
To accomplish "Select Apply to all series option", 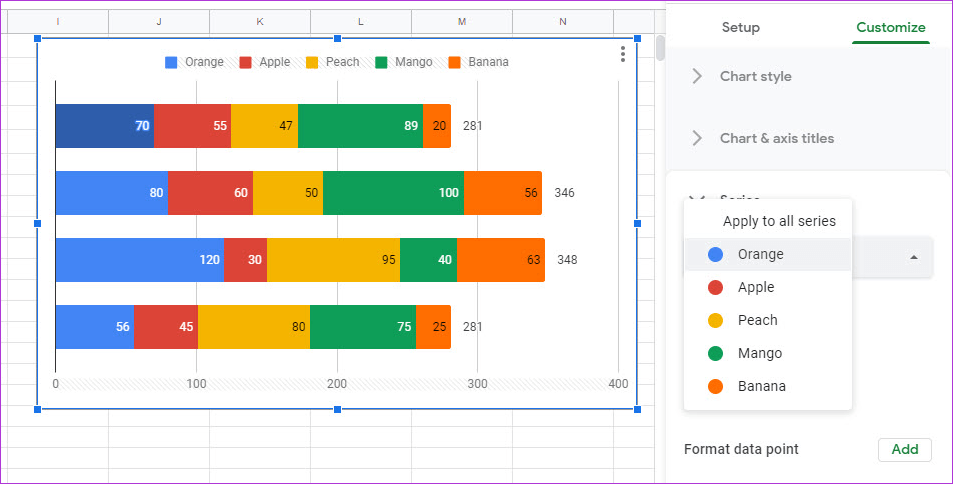I will (779, 221).
